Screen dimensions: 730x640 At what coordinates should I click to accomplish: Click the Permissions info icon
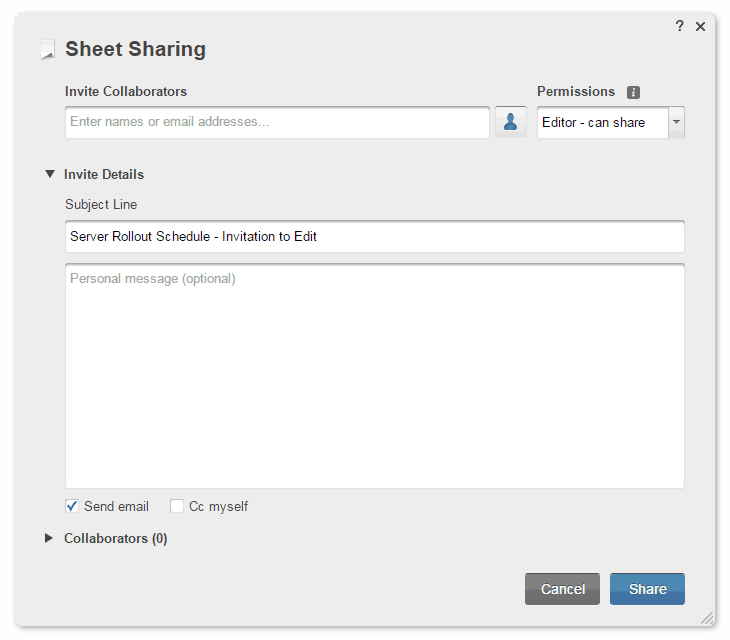pyautogui.click(x=633, y=92)
